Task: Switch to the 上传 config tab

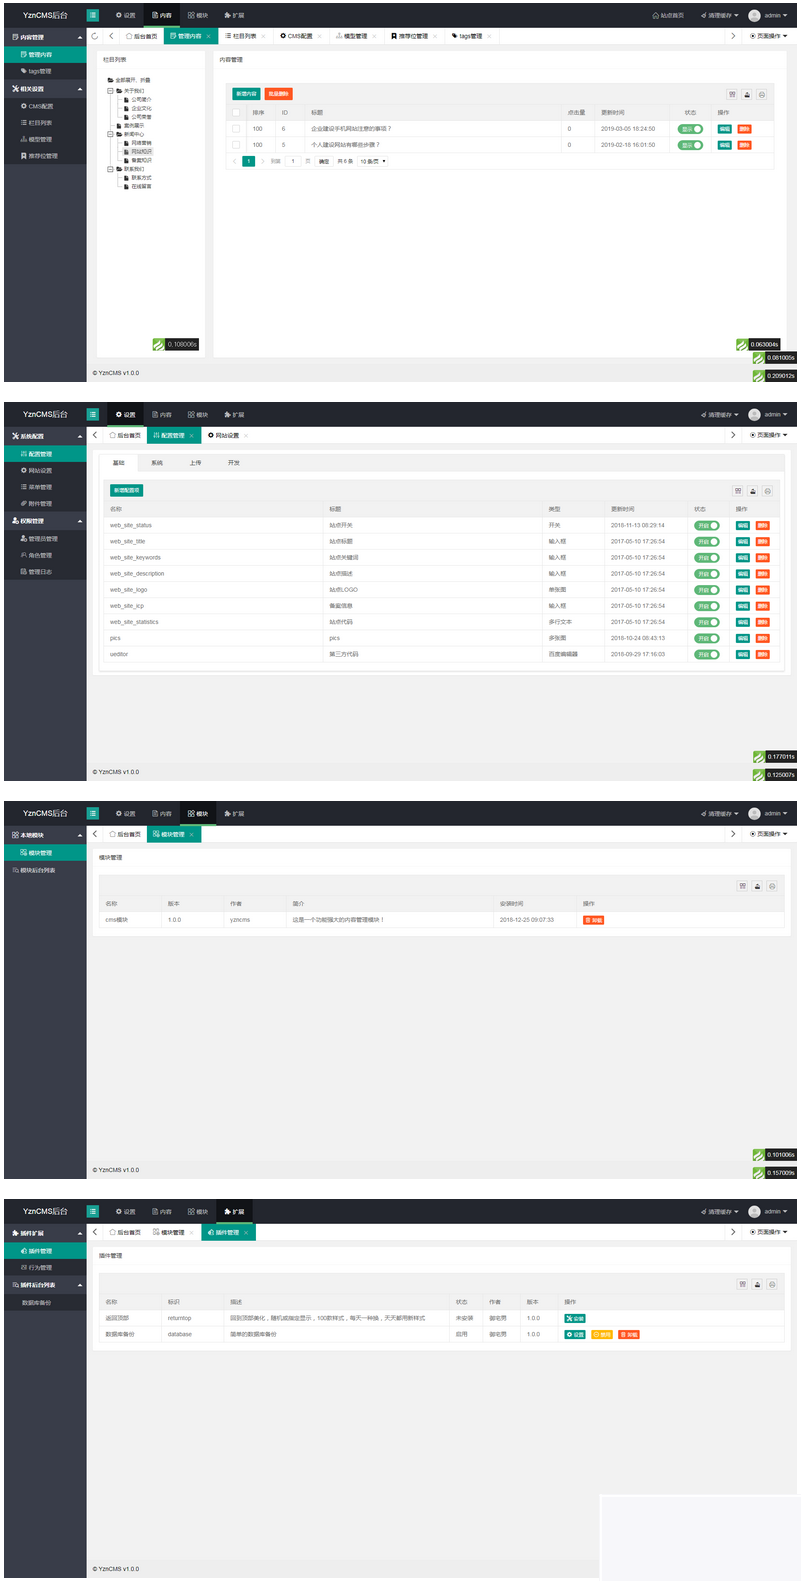Action: tap(195, 463)
